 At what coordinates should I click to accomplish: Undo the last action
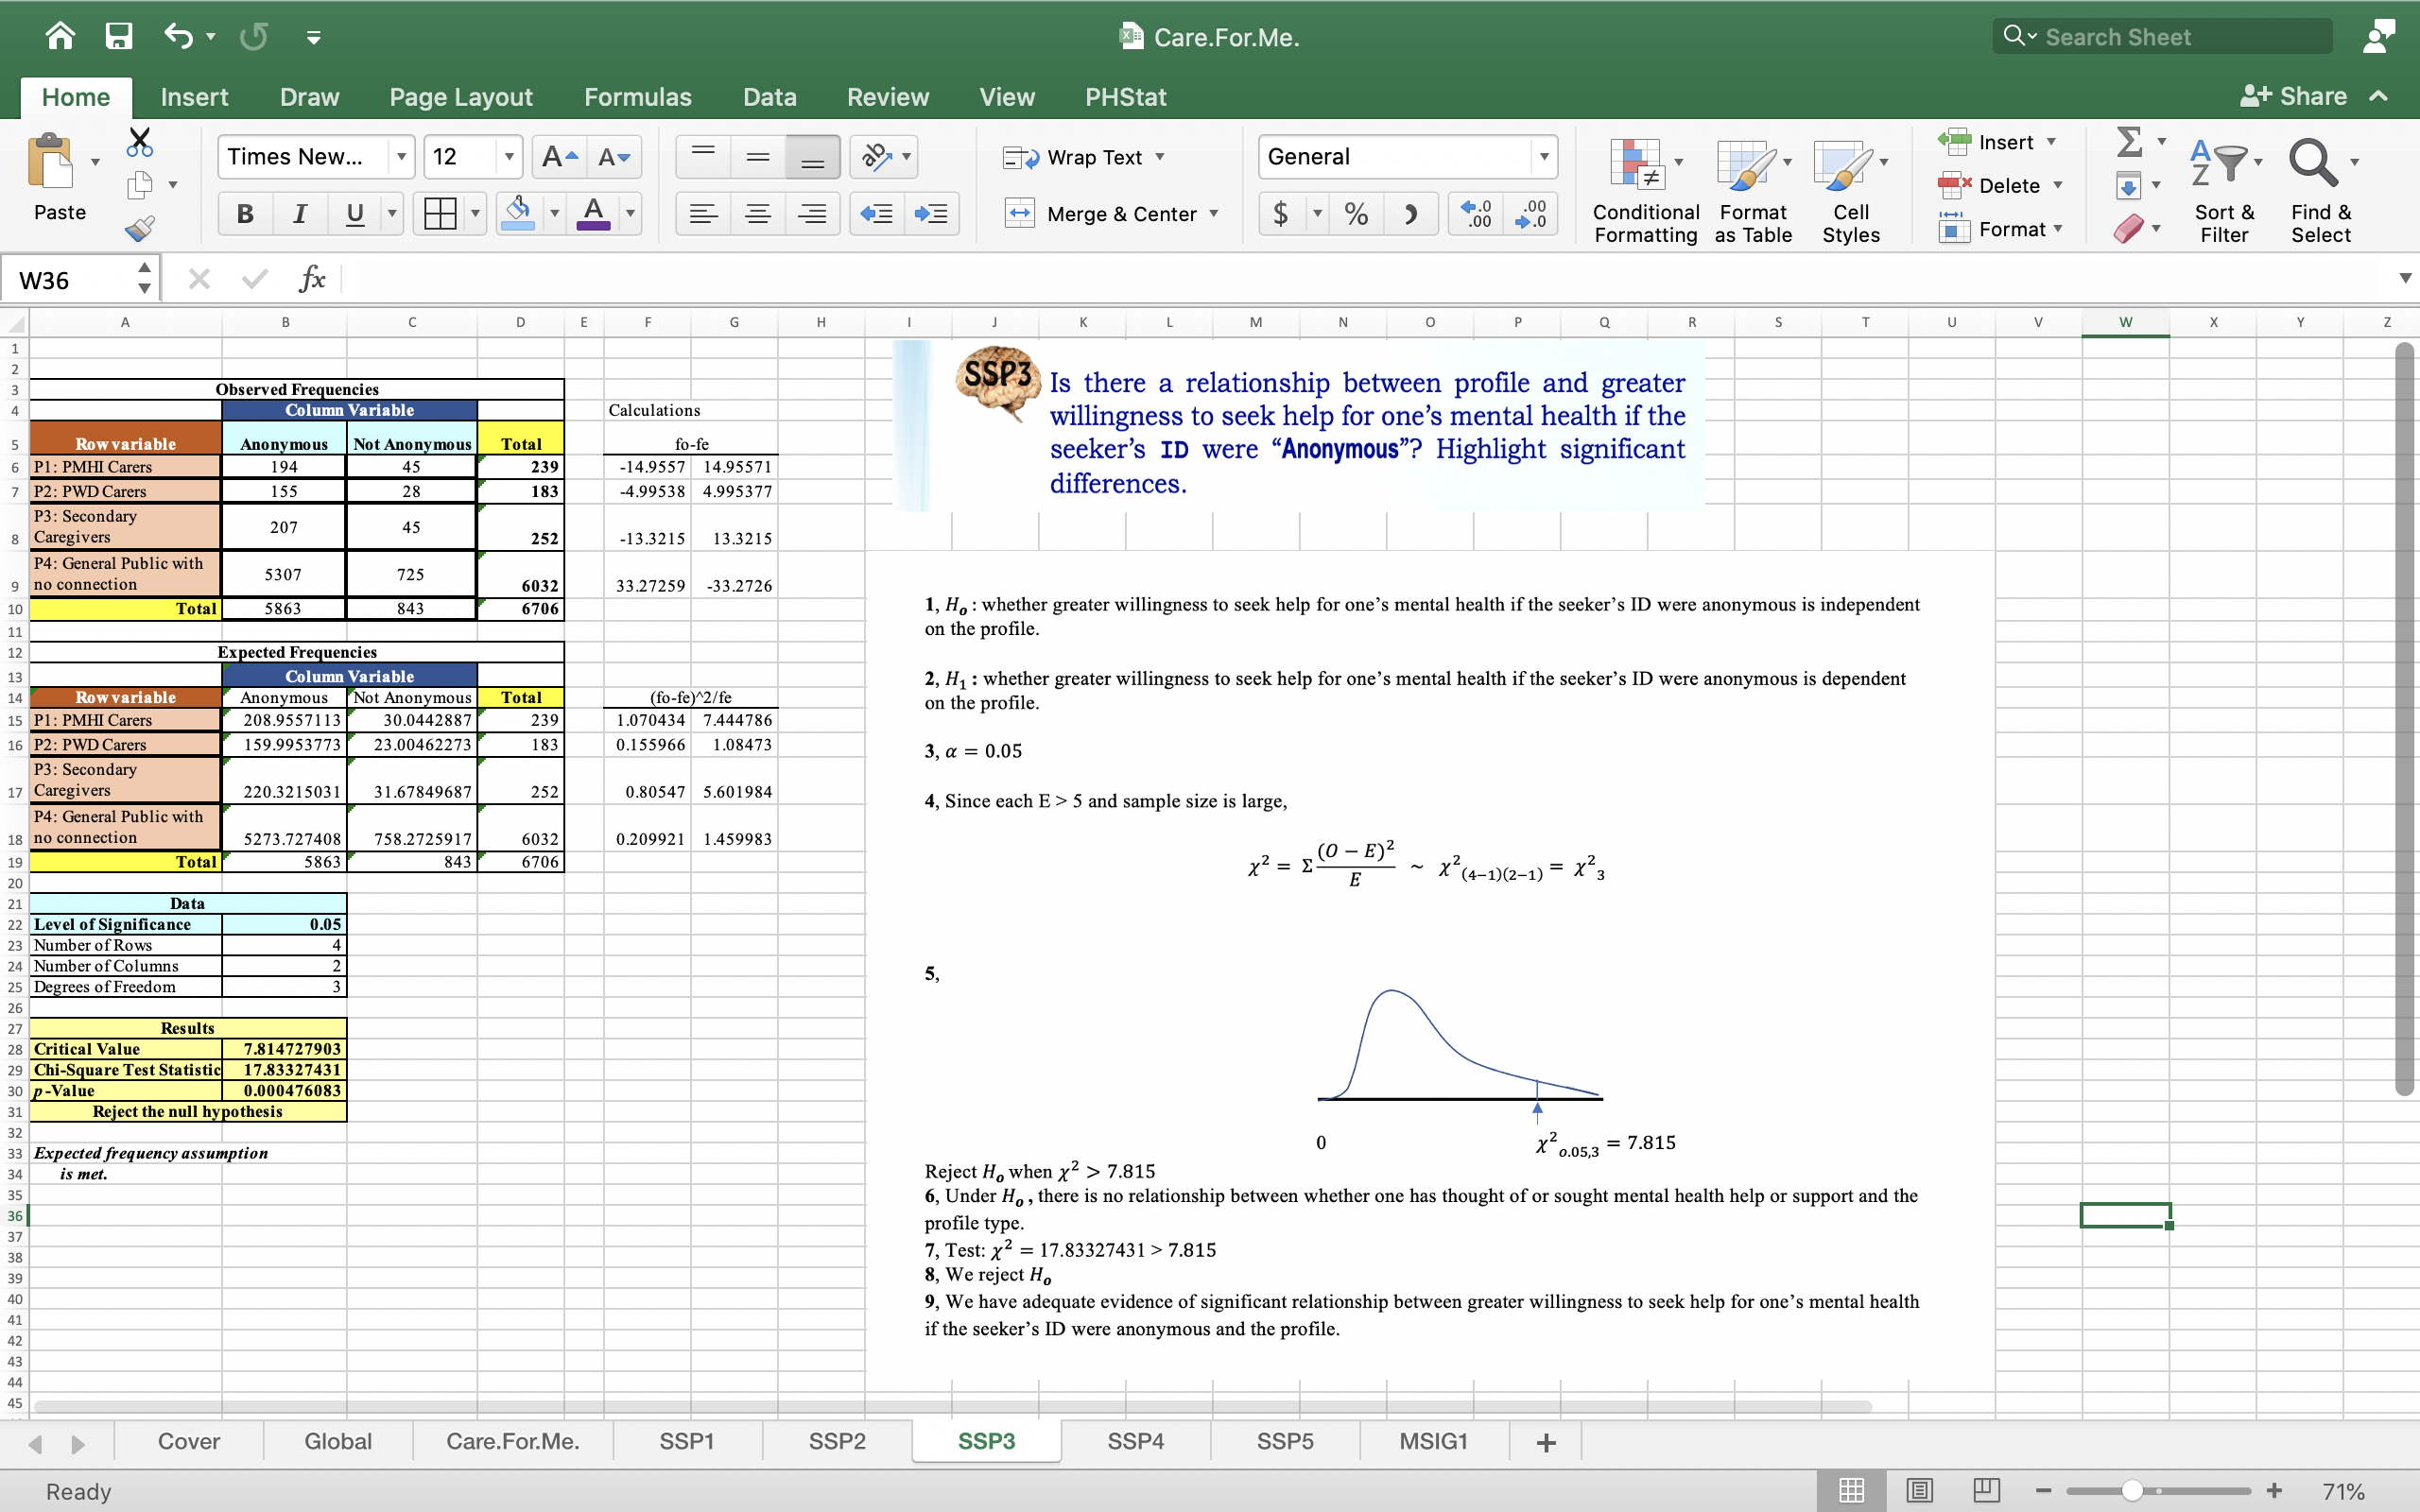[178, 37]
